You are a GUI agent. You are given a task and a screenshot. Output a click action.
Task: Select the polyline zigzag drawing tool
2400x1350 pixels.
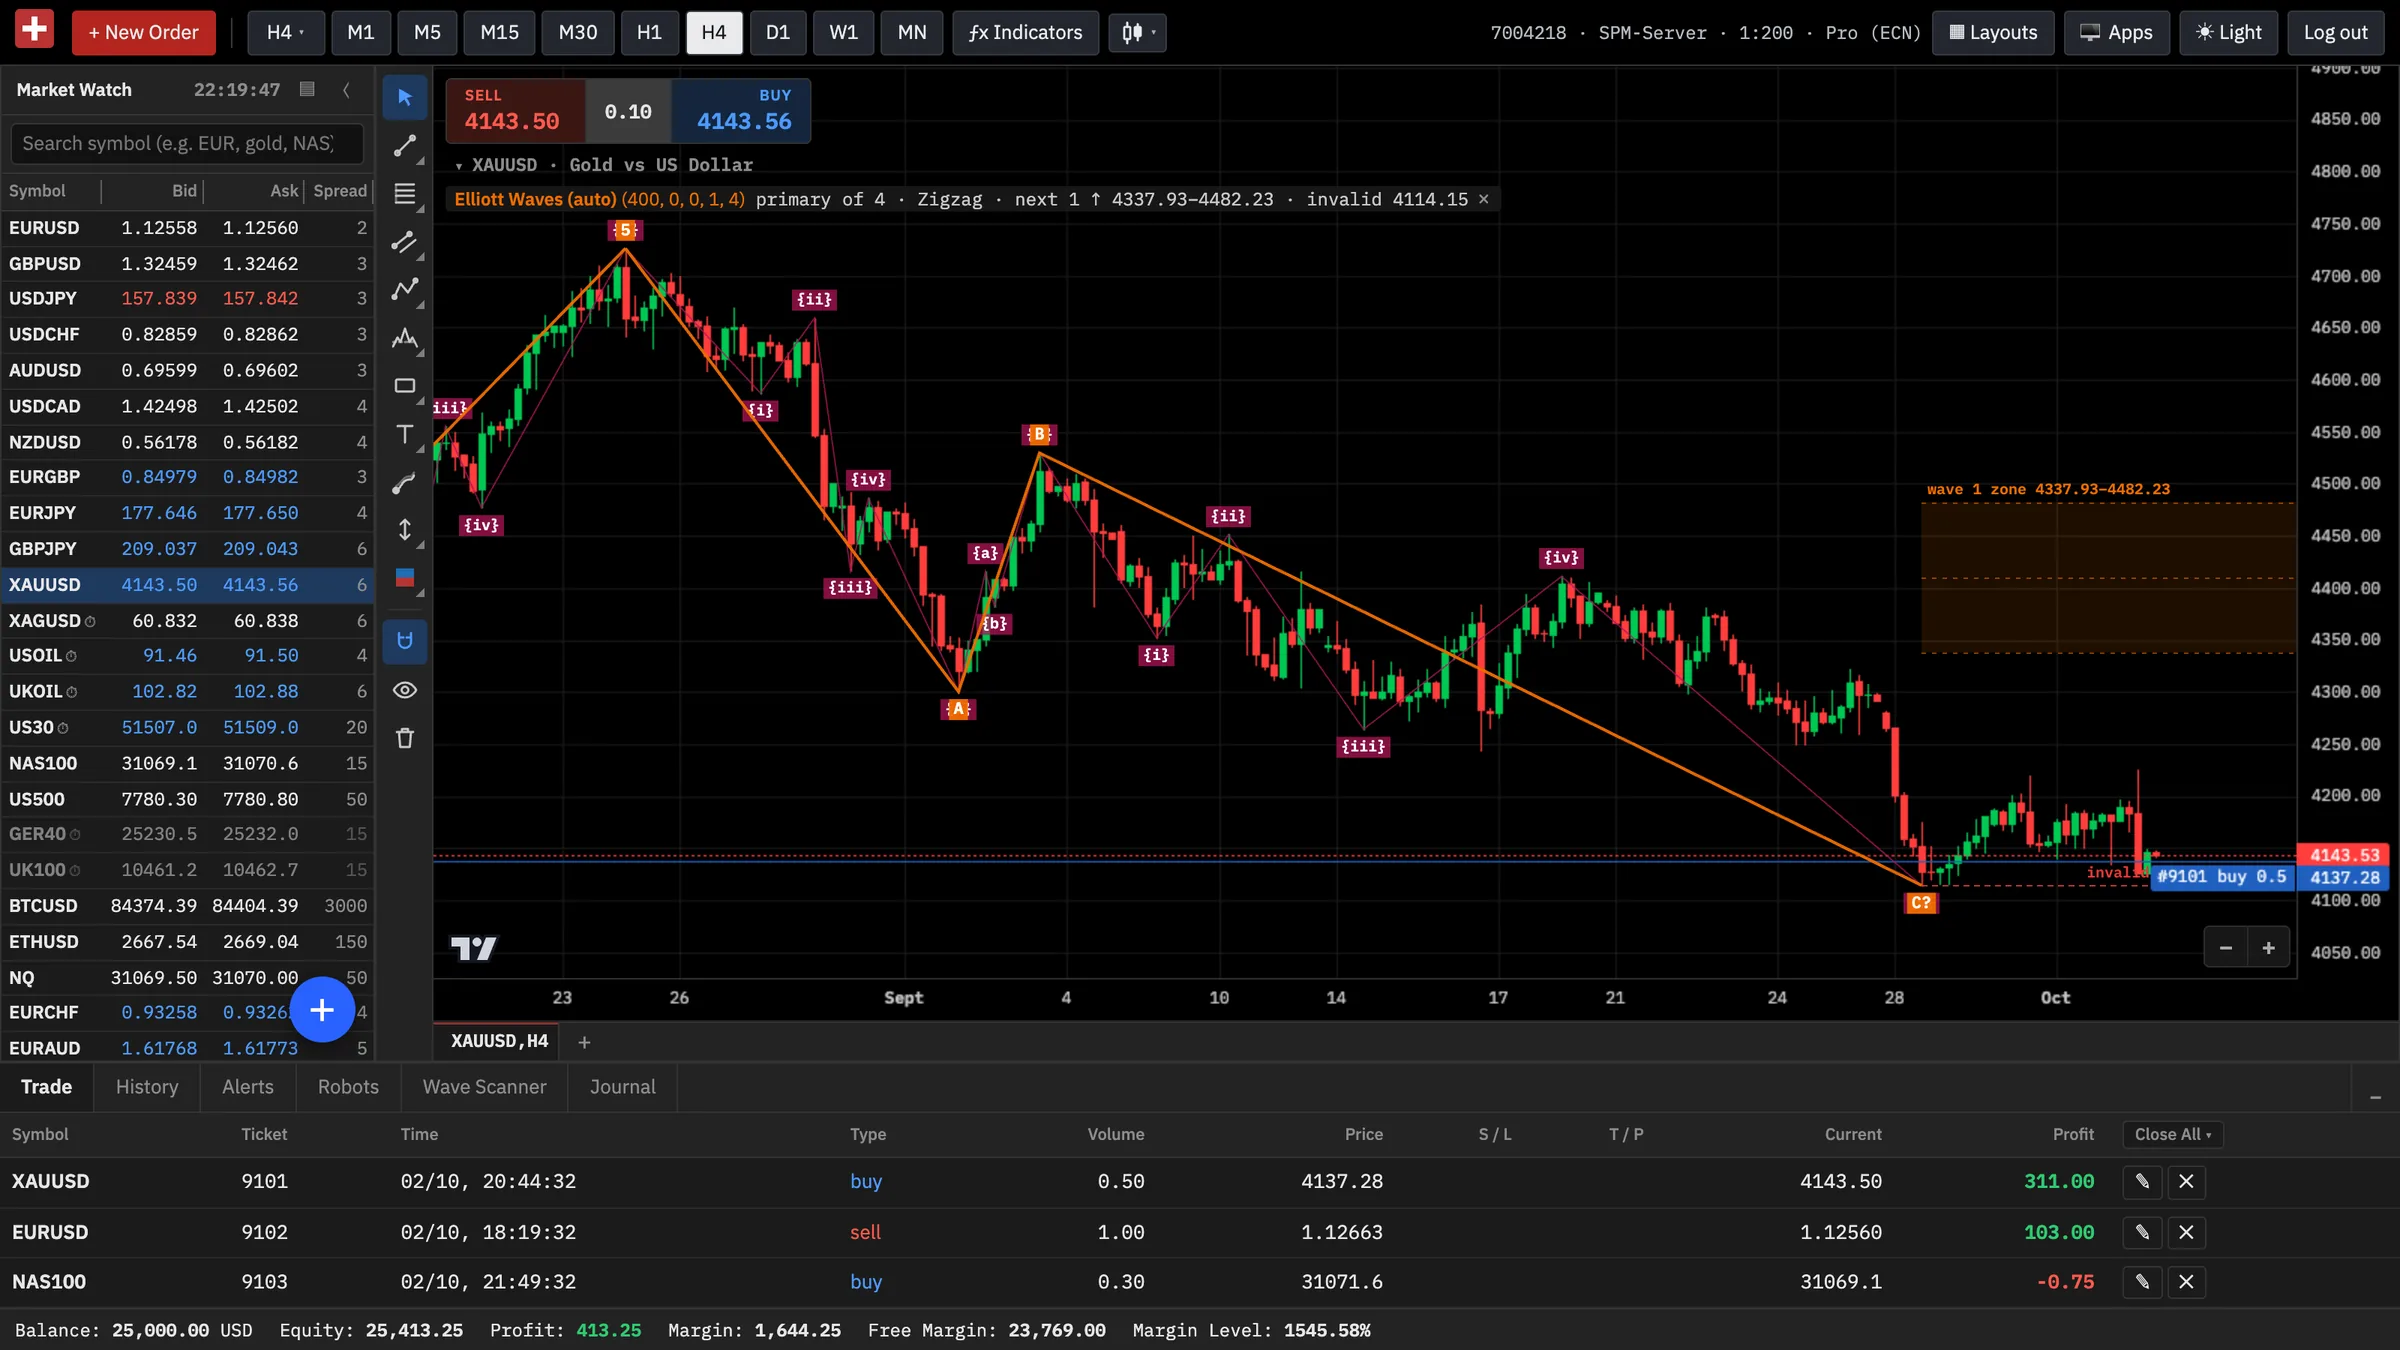tap(405, 290)
